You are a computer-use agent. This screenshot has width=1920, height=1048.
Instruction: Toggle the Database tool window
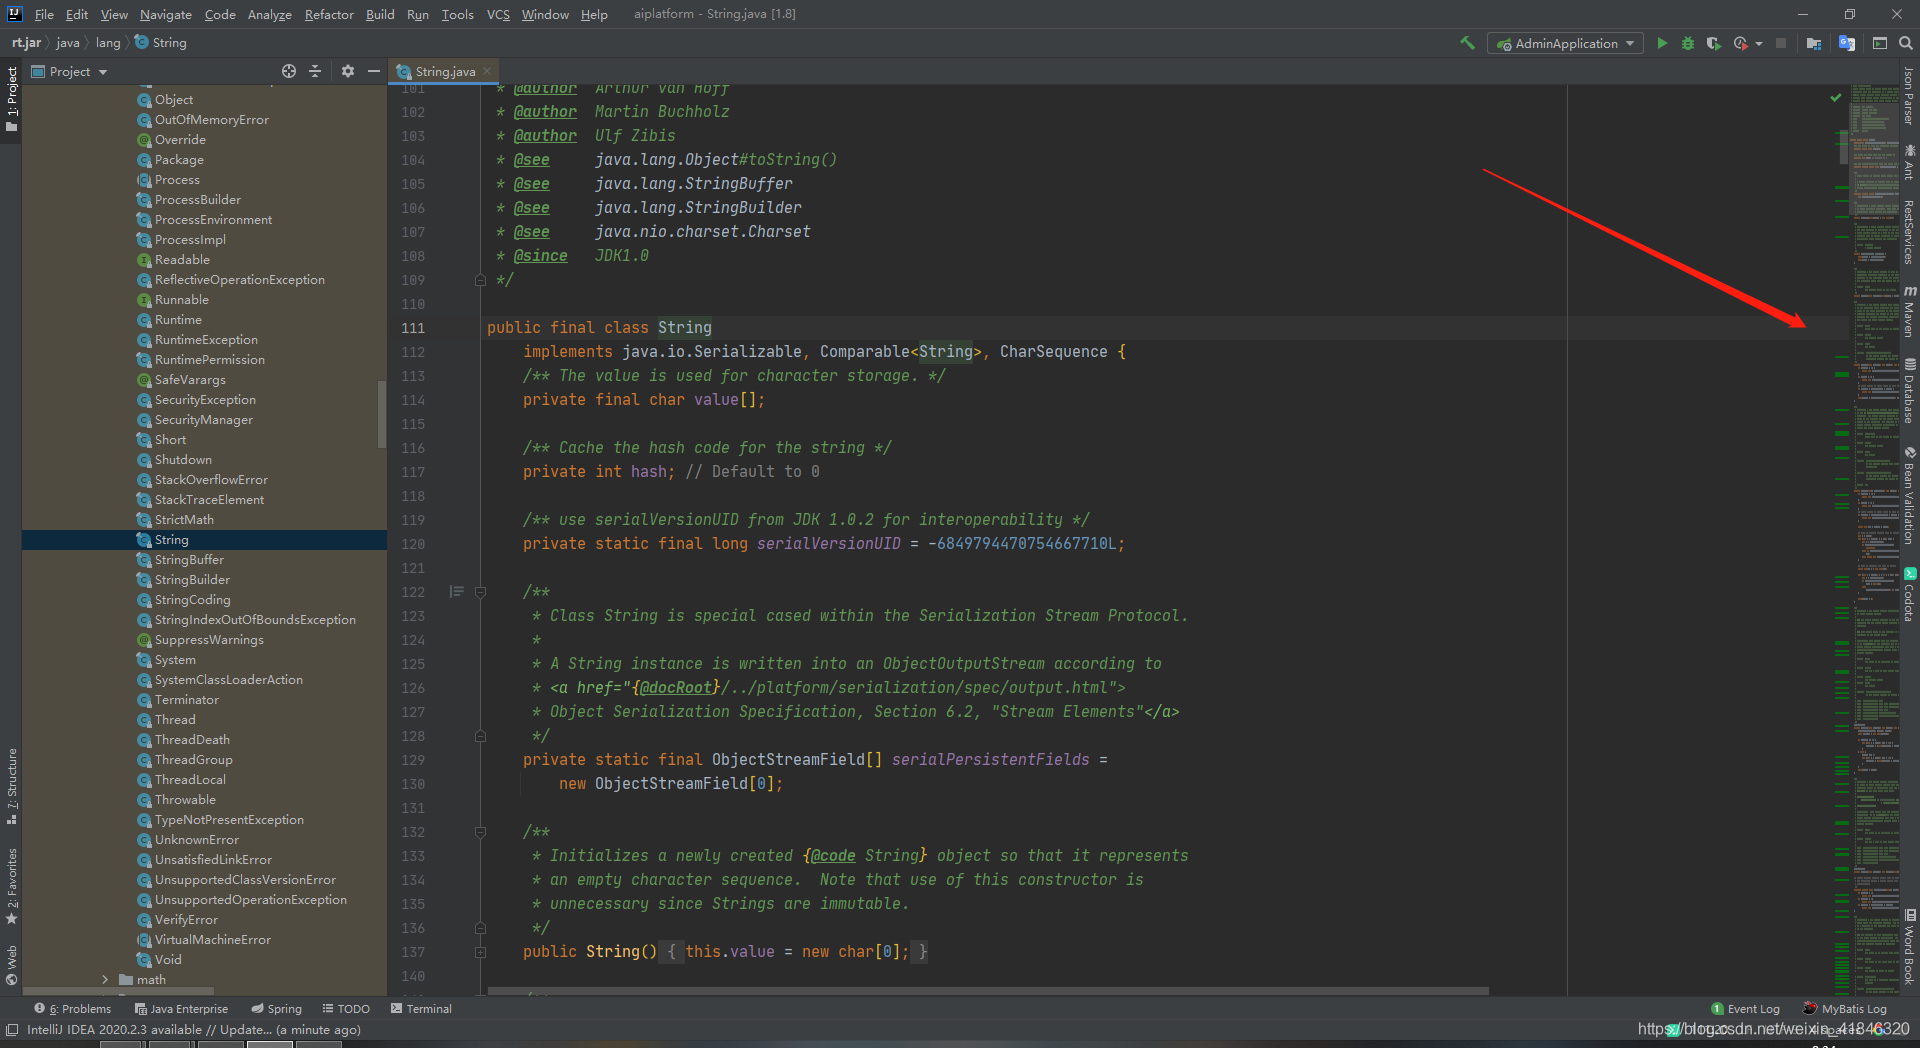1909,391
